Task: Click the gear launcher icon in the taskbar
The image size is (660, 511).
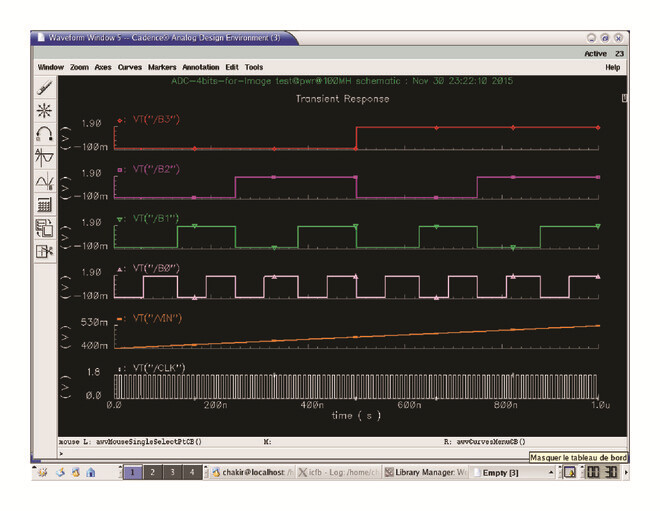Action: 43,472
